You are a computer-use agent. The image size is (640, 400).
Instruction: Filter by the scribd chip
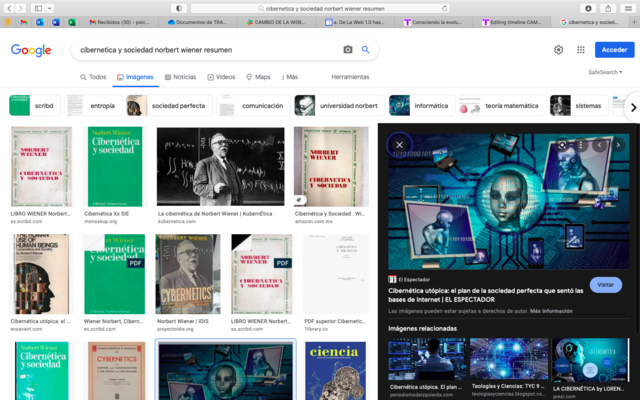(x=35, y=106)
